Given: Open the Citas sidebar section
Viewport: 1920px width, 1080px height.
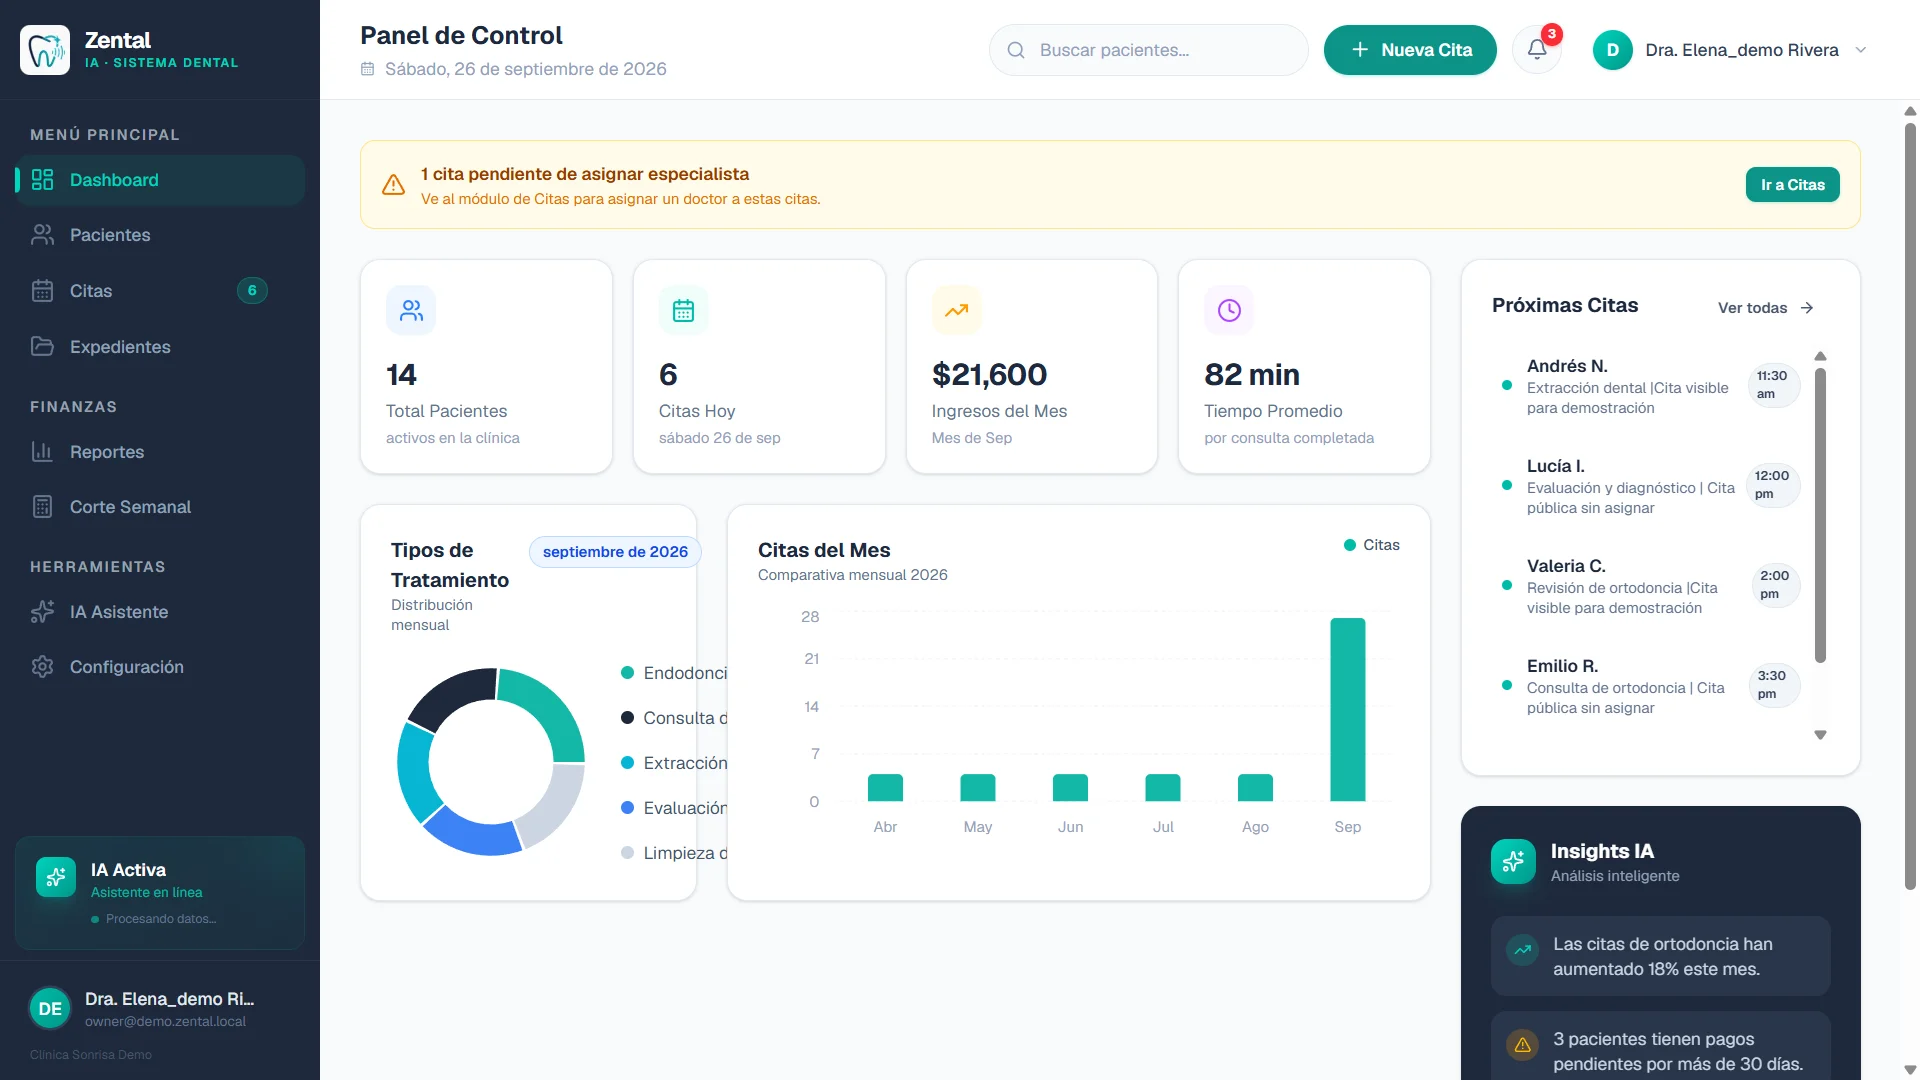Looking at the screenshot, I should point(160,291).
